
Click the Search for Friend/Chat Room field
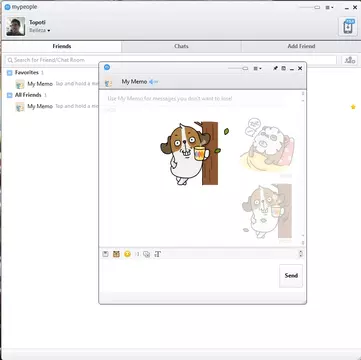click(171, 60)
